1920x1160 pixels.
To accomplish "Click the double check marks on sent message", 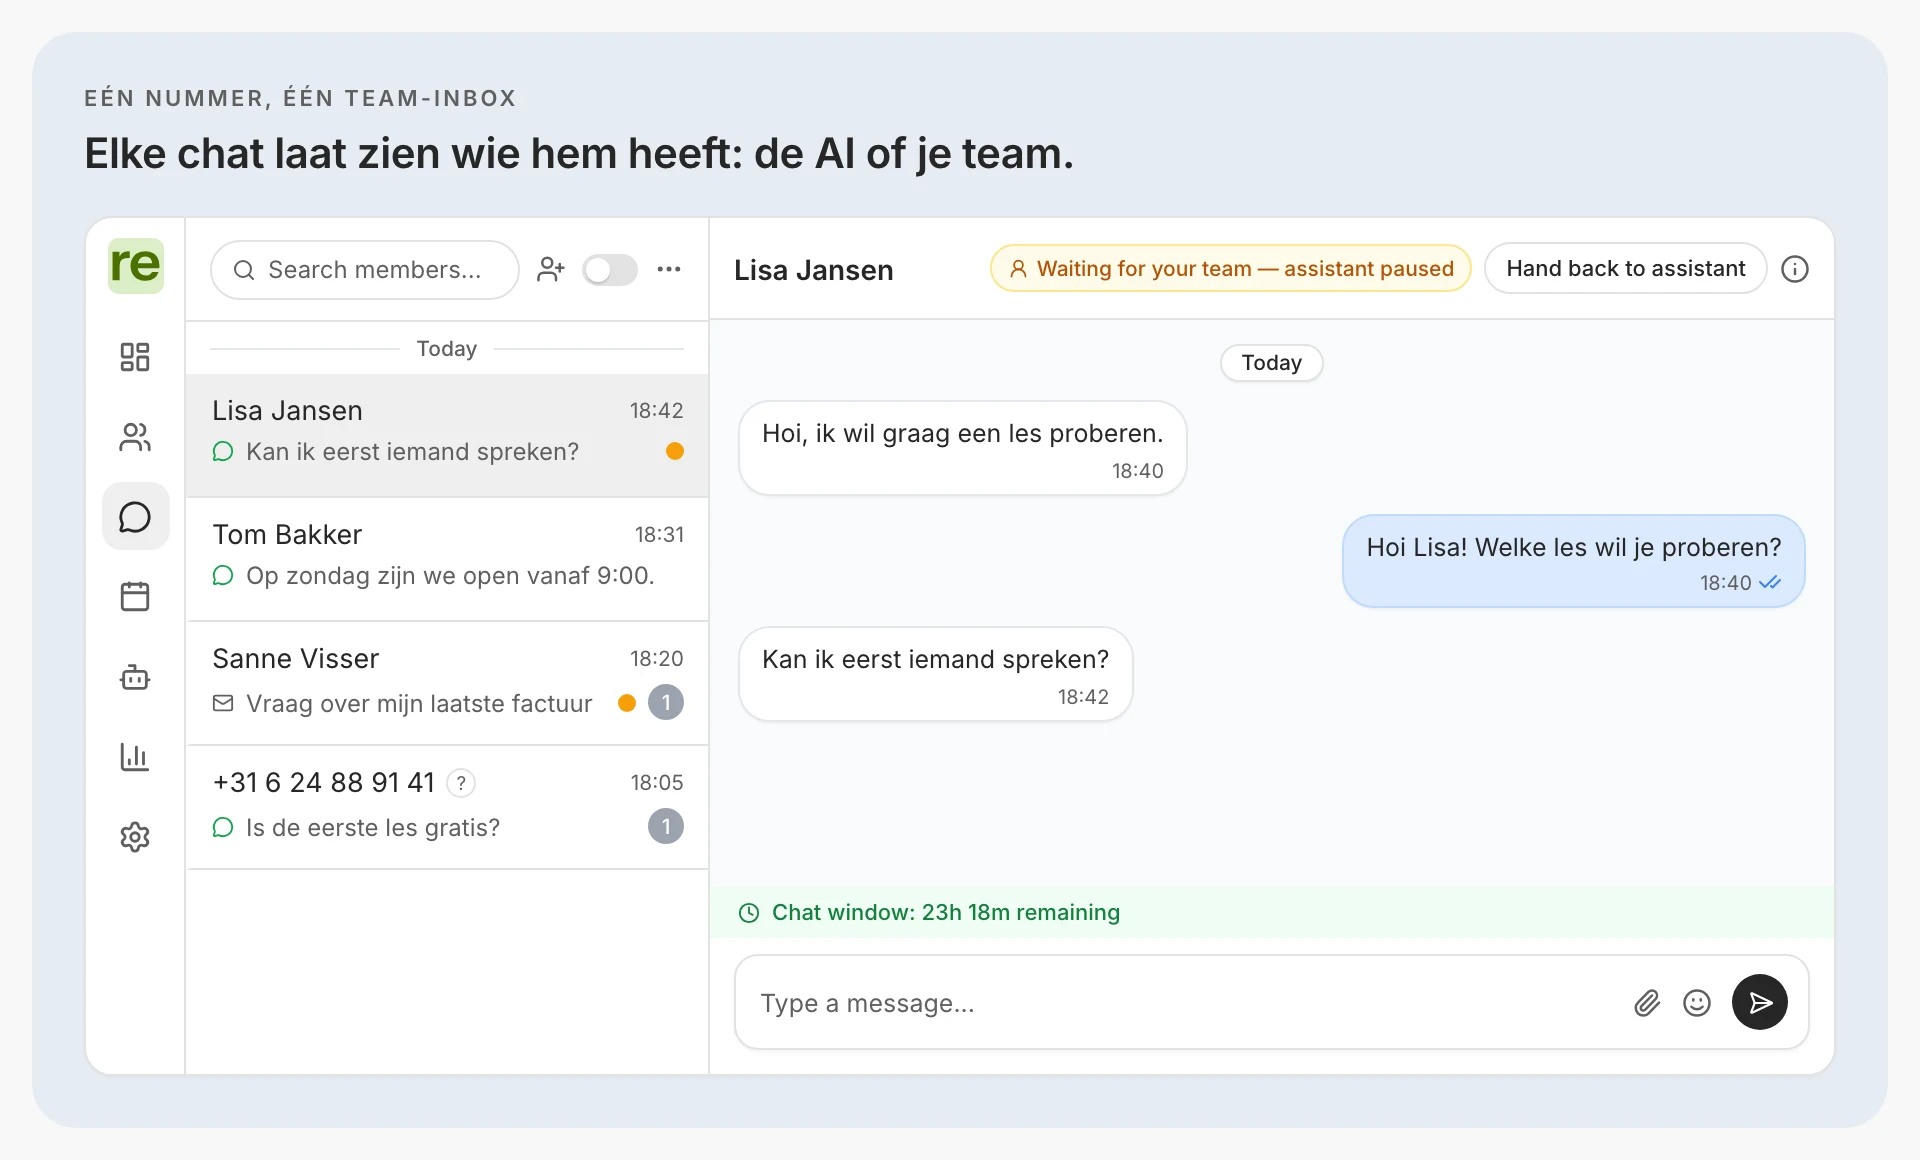I will [1770, 583].
